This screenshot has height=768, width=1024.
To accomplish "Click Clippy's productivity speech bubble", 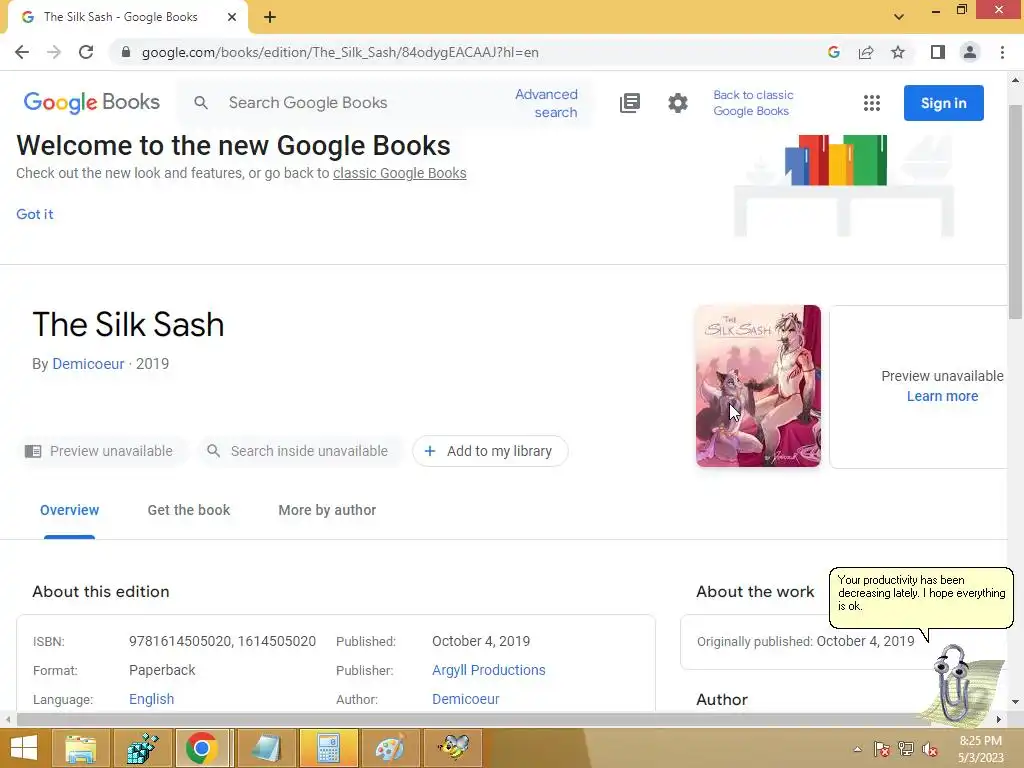I will (921, 596).
